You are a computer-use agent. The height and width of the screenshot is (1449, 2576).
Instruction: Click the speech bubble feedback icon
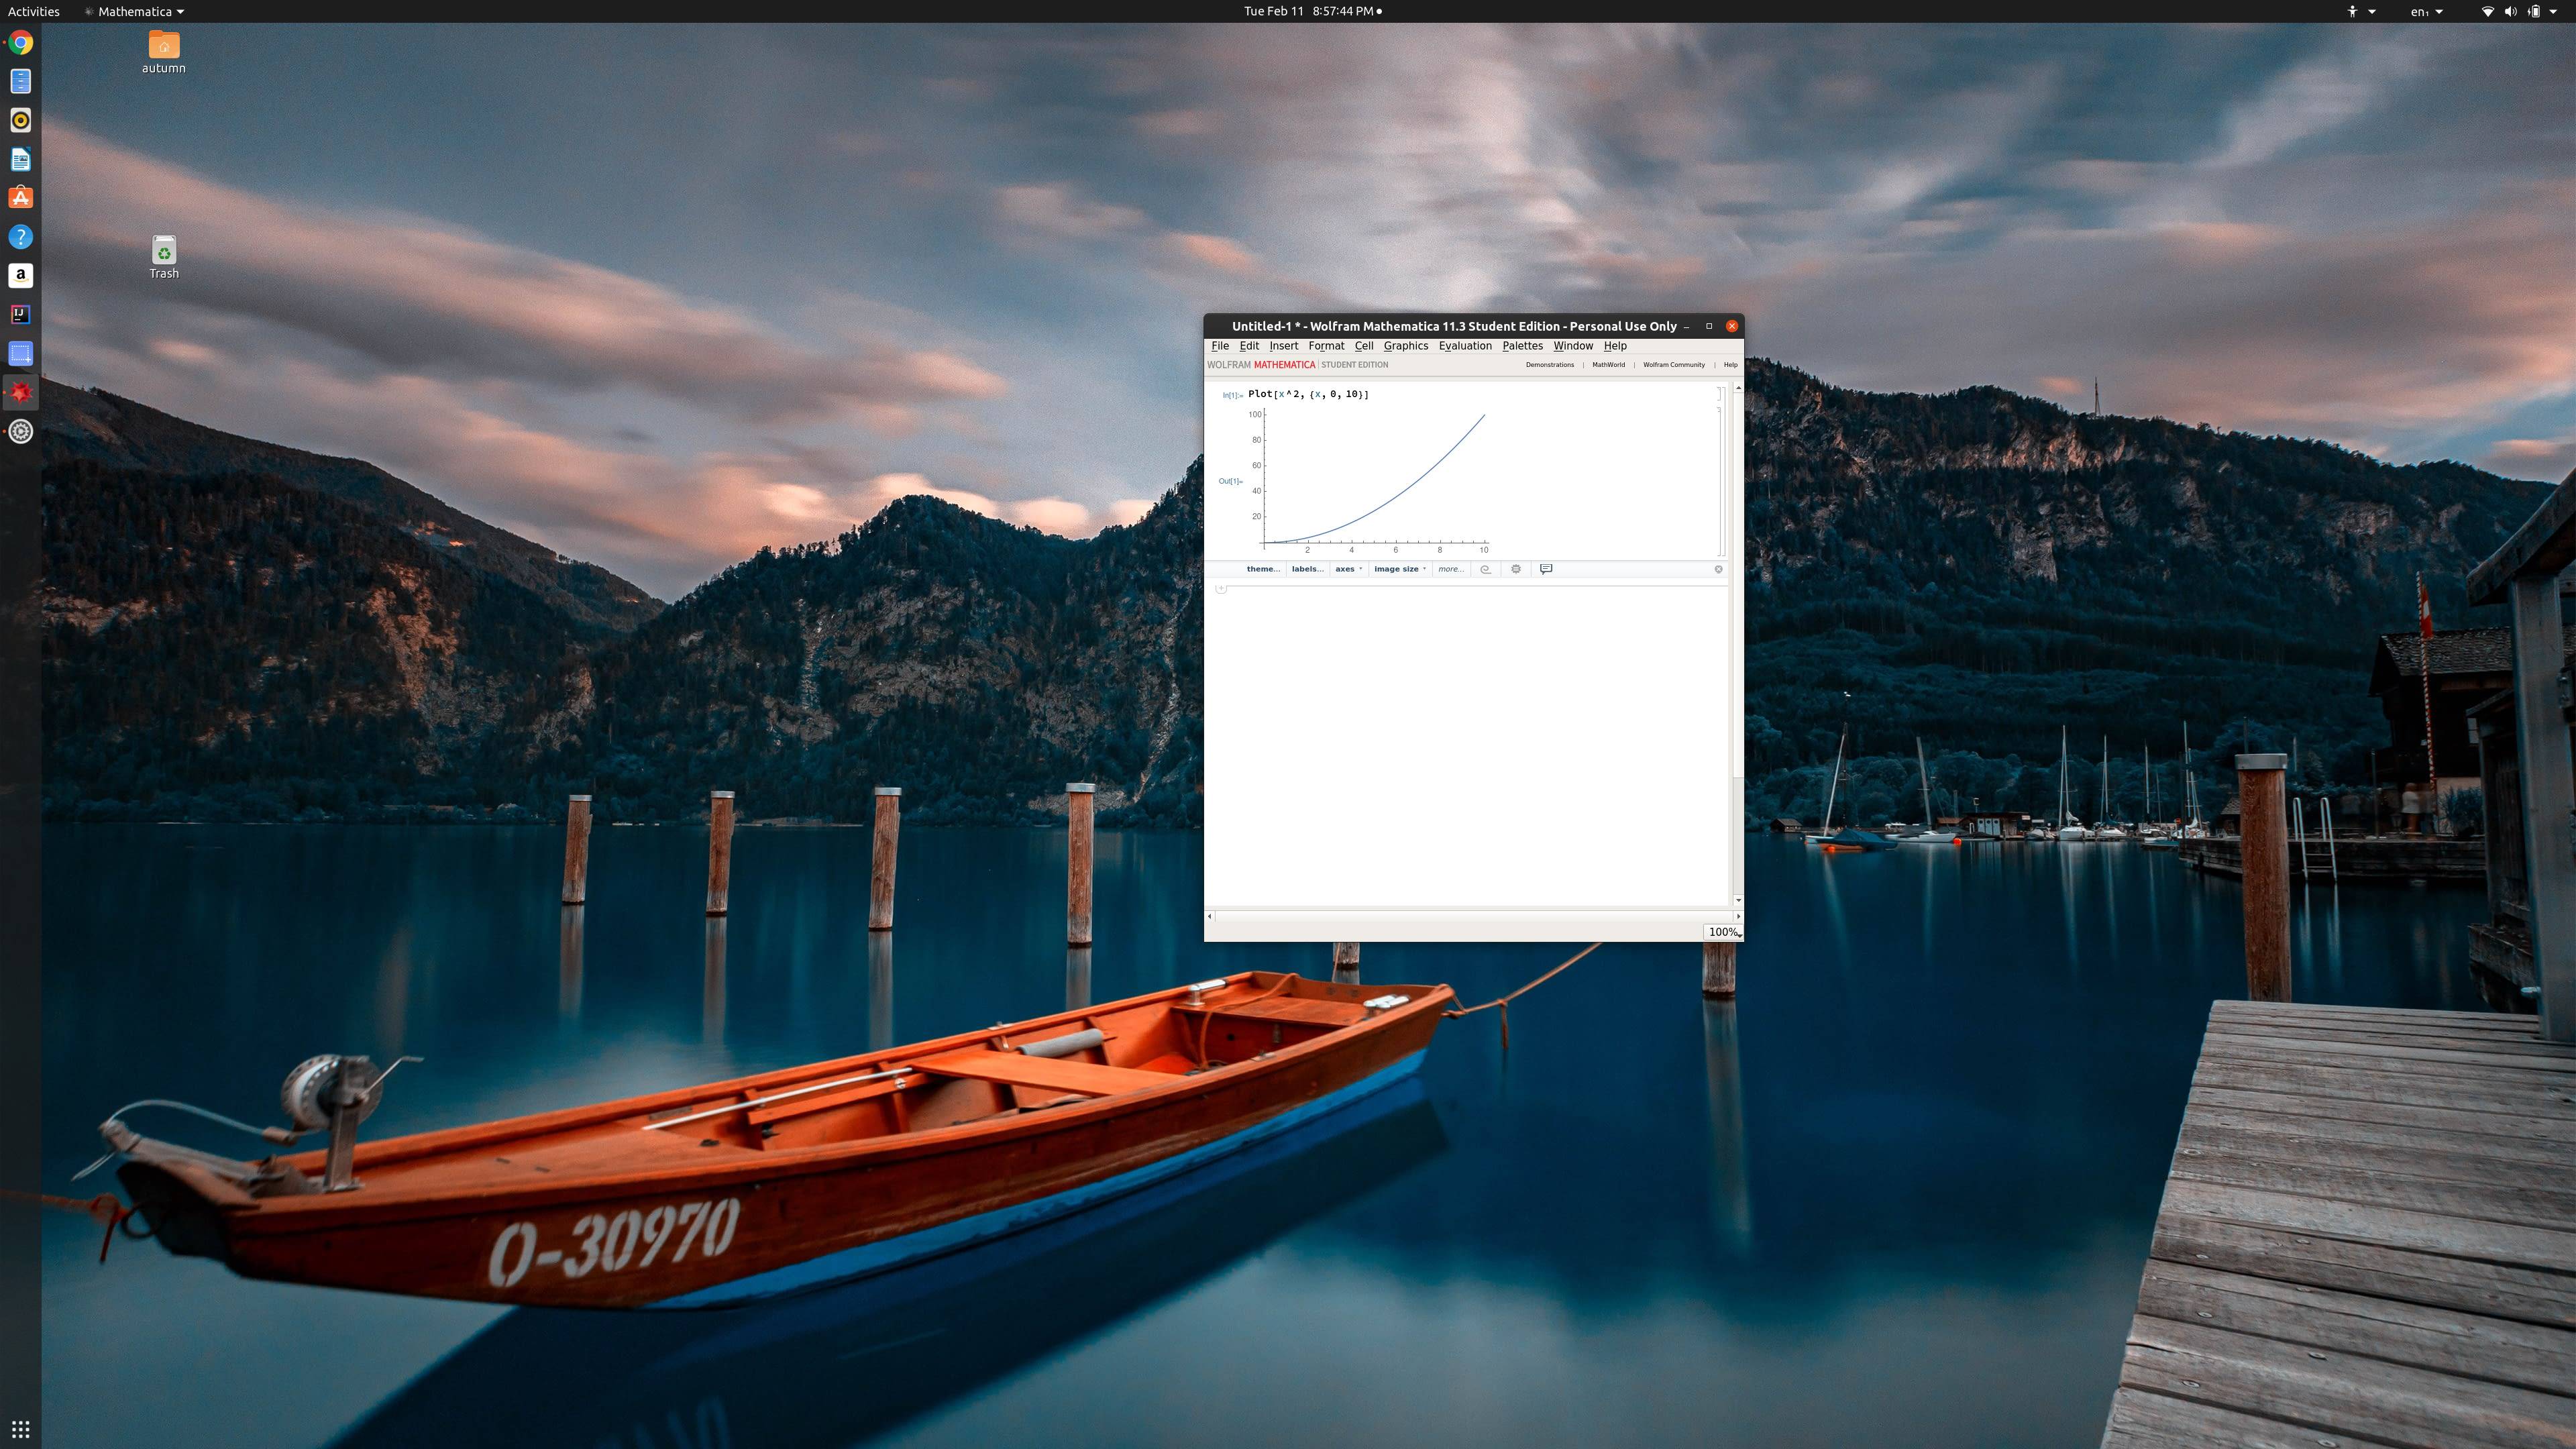1546,569
